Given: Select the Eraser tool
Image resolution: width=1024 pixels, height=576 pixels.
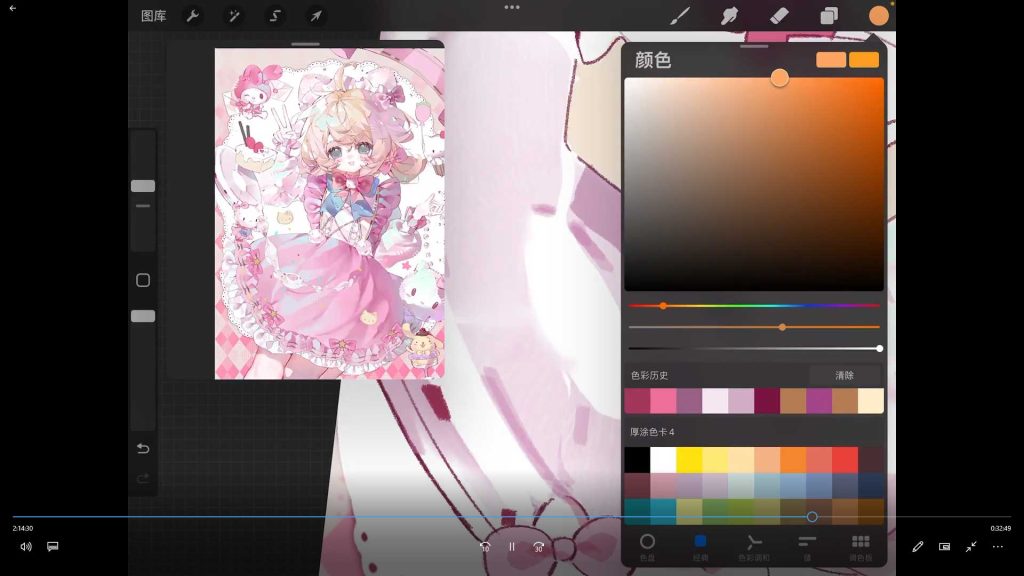Looking at the screenshot, I should tap(780, 16).
